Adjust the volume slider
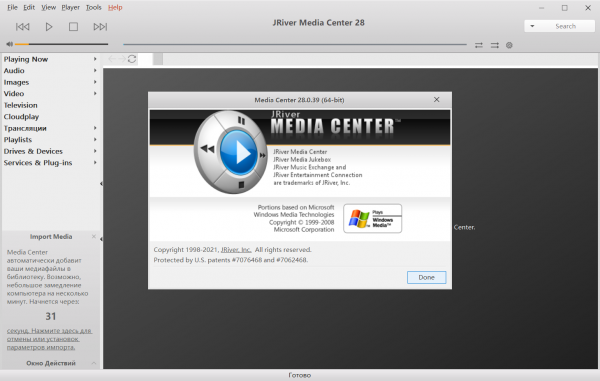Screen dimensions: 600x381 [x=62, y=44]
